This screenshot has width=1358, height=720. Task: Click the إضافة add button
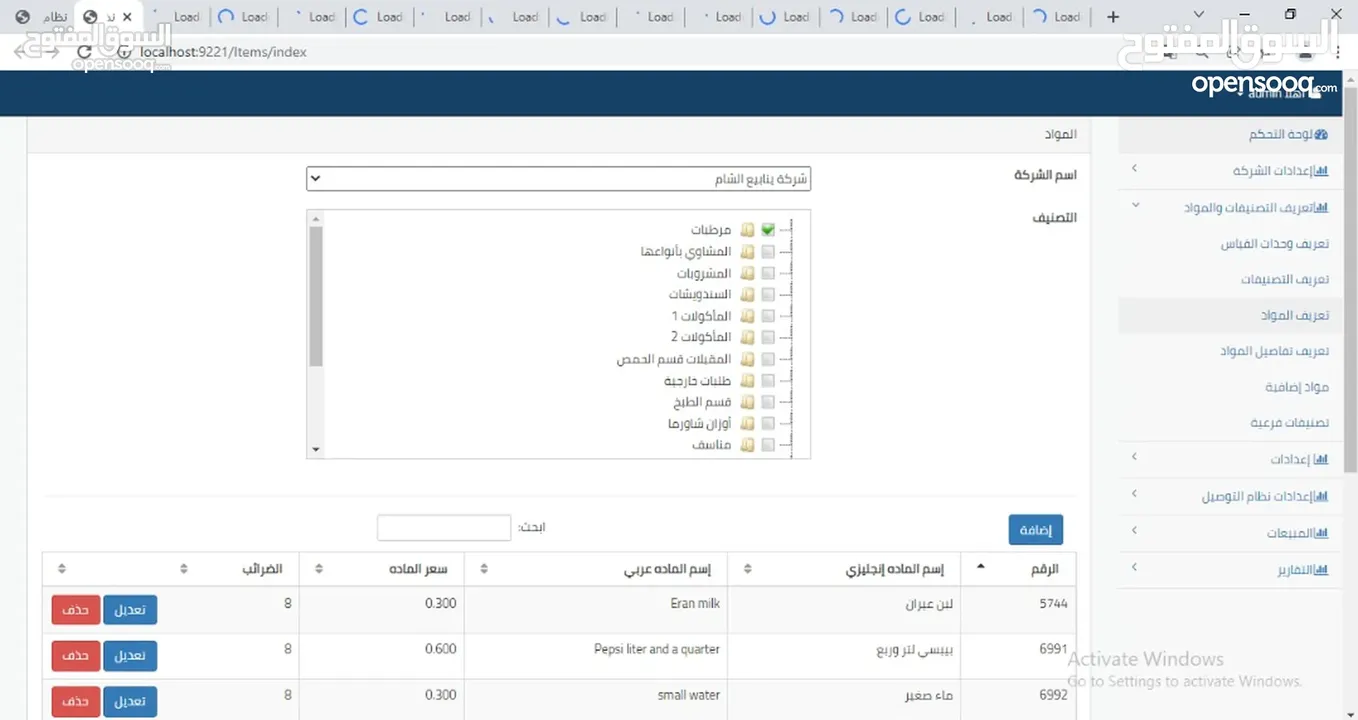1035,530
